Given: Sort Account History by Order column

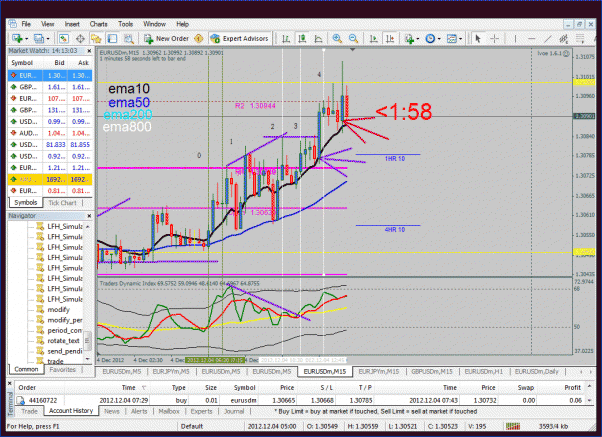Looking at the screenshot, I should pos(27,387).
